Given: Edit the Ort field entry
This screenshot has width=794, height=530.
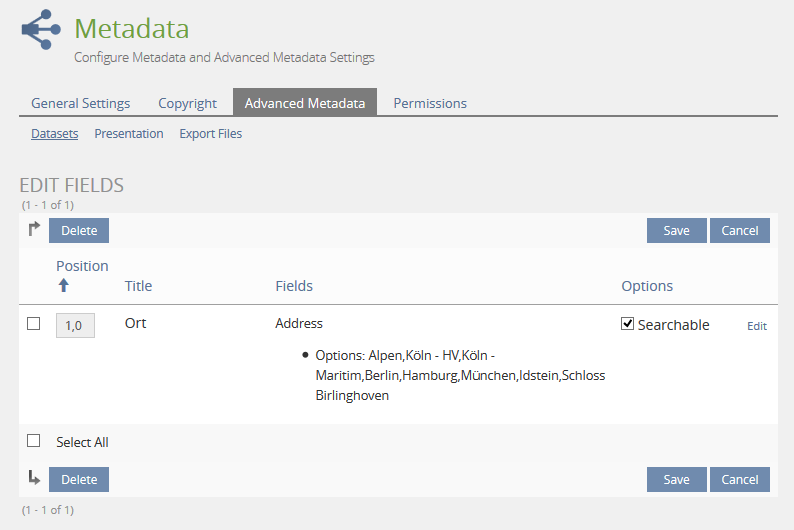Looking at the screenshot, I should click(x=757, y=326).
